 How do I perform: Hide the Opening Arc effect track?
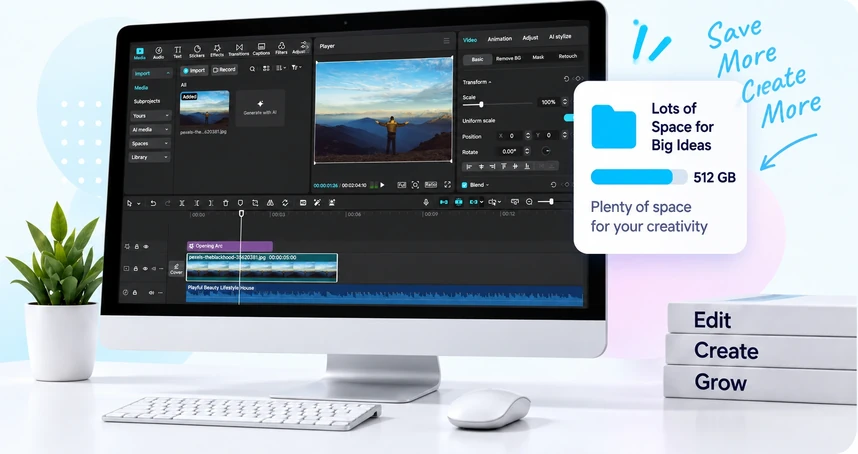(146, 247)
